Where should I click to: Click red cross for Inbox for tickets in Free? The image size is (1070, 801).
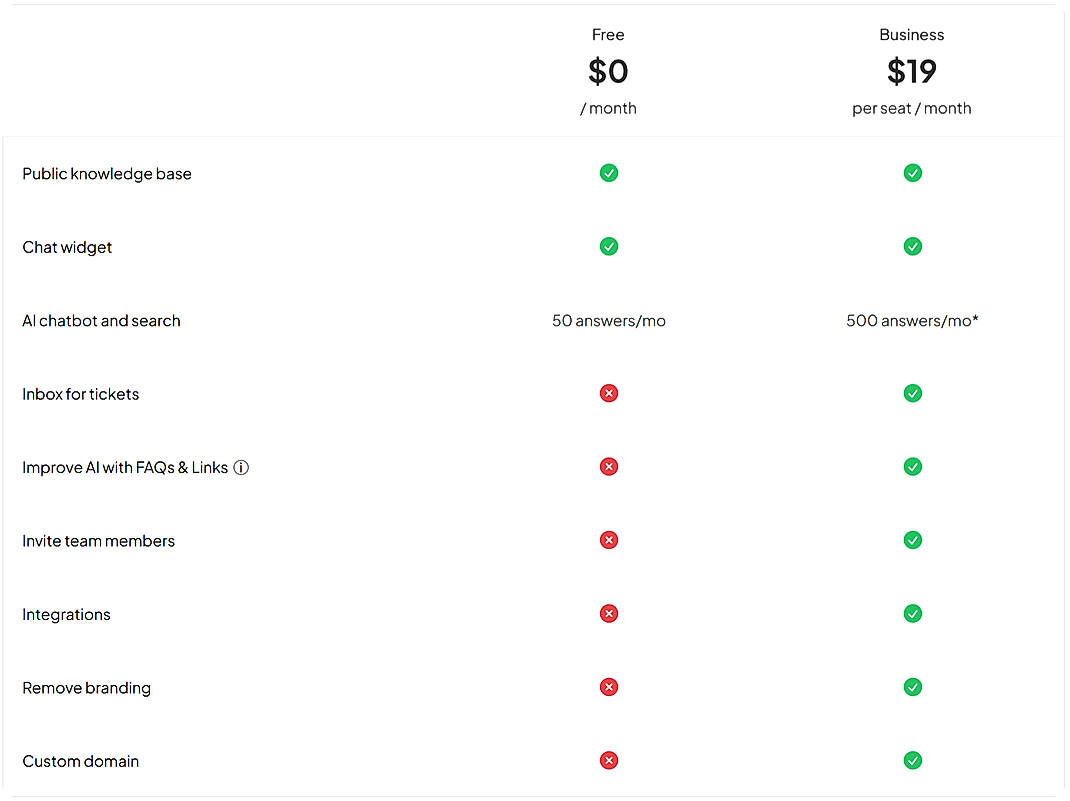[x=609, y=393]
